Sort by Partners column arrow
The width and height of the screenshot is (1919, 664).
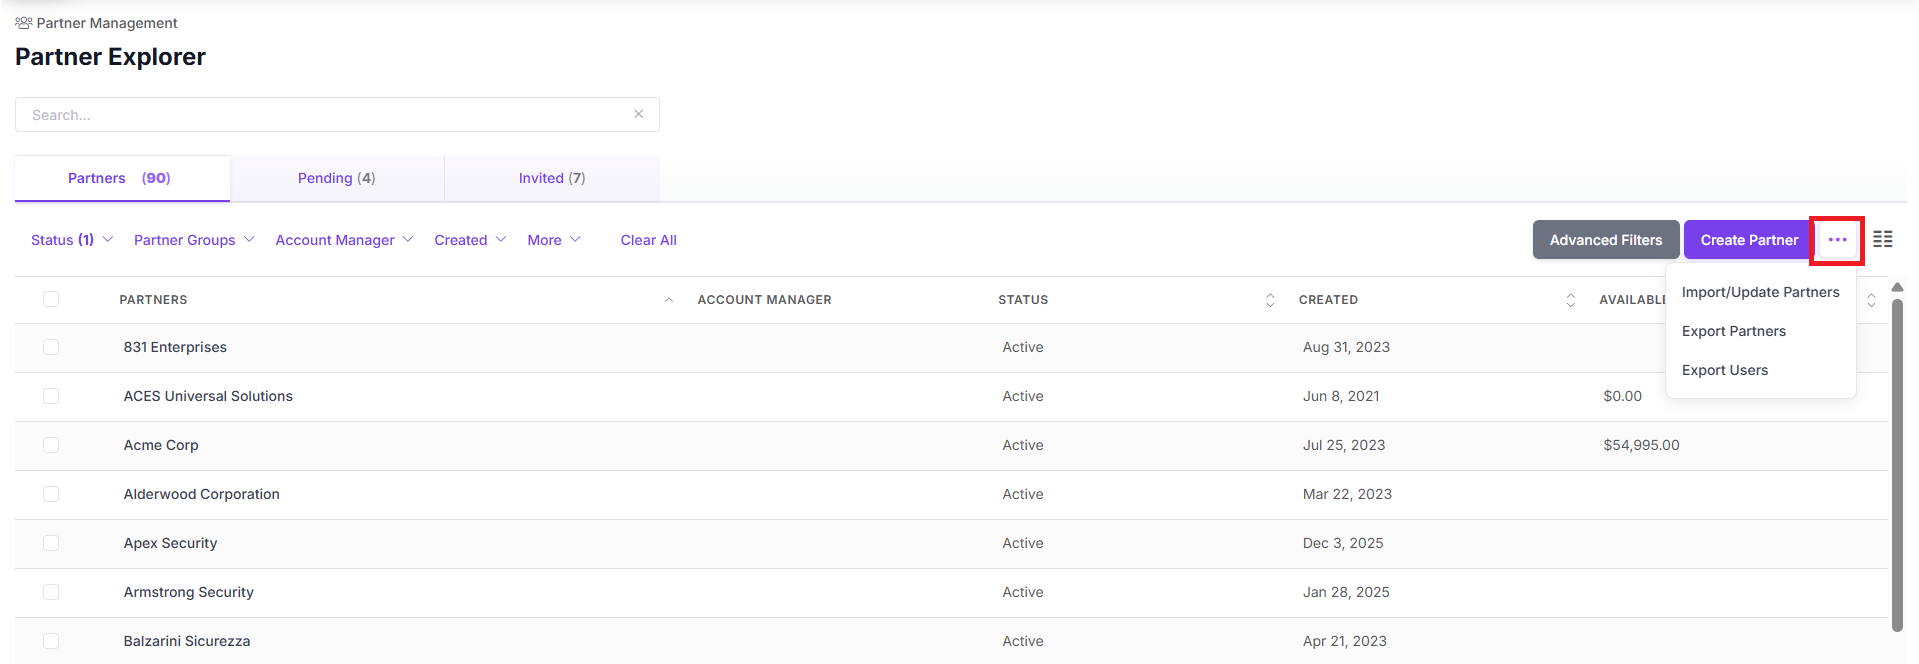669,300
